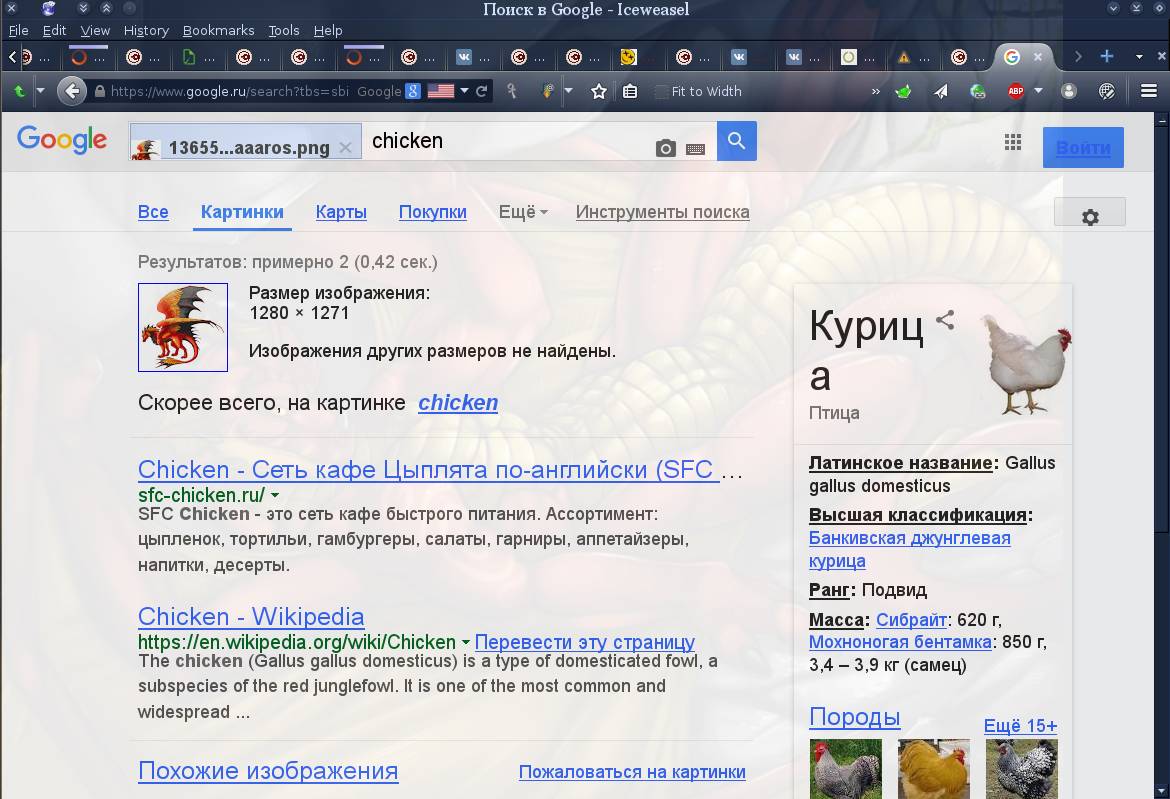
Task: Switch to the Карты search tab
Action: (341, 212)
